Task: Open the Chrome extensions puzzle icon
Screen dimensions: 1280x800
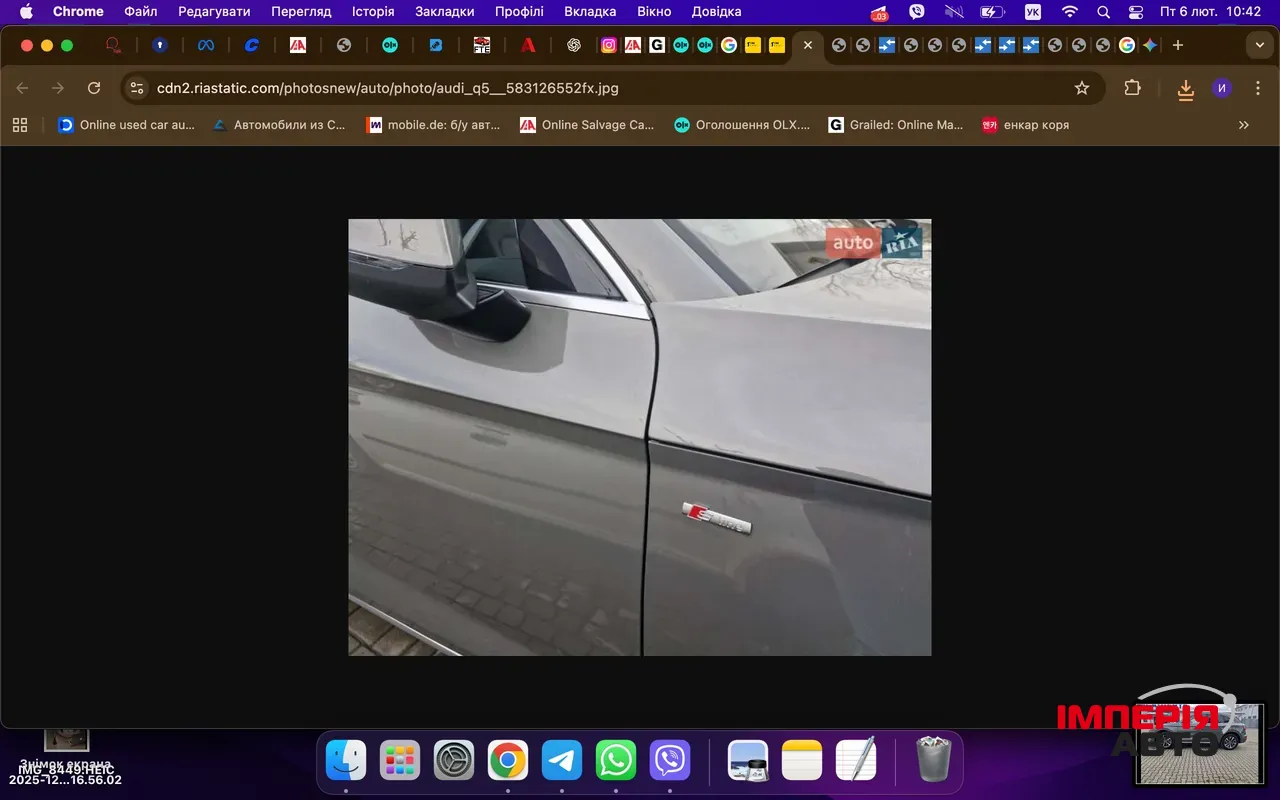Action: pyautogui.click(x=1132, y=88)
